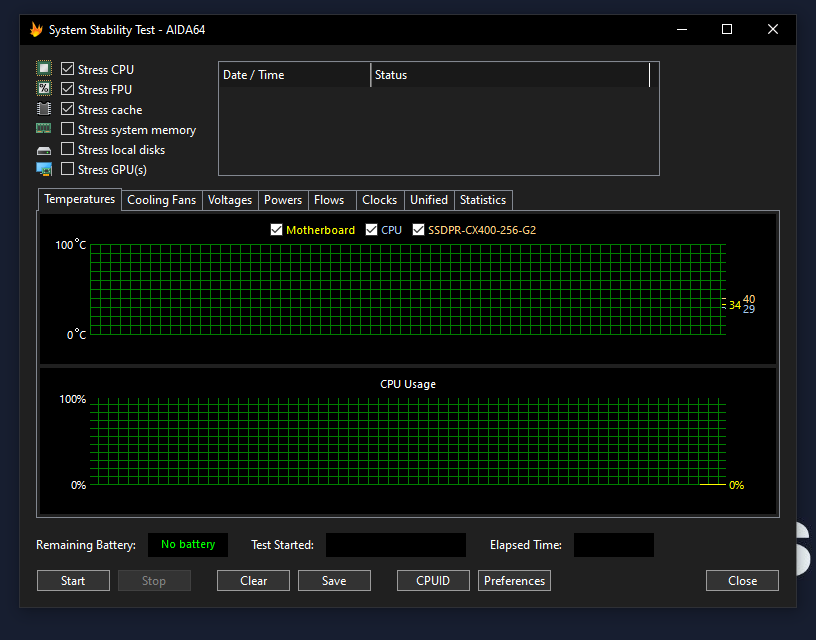Click the RAM module icon beside system memory
This screenshot has height=640, width=816.
tap(44, 129)
